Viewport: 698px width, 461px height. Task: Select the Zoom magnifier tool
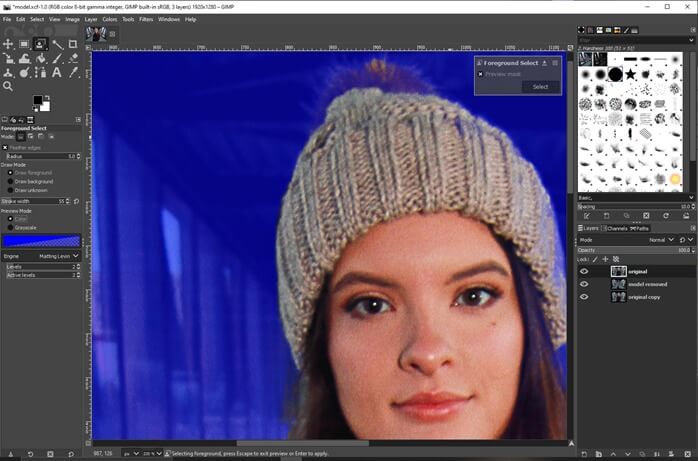pos(8,86)
